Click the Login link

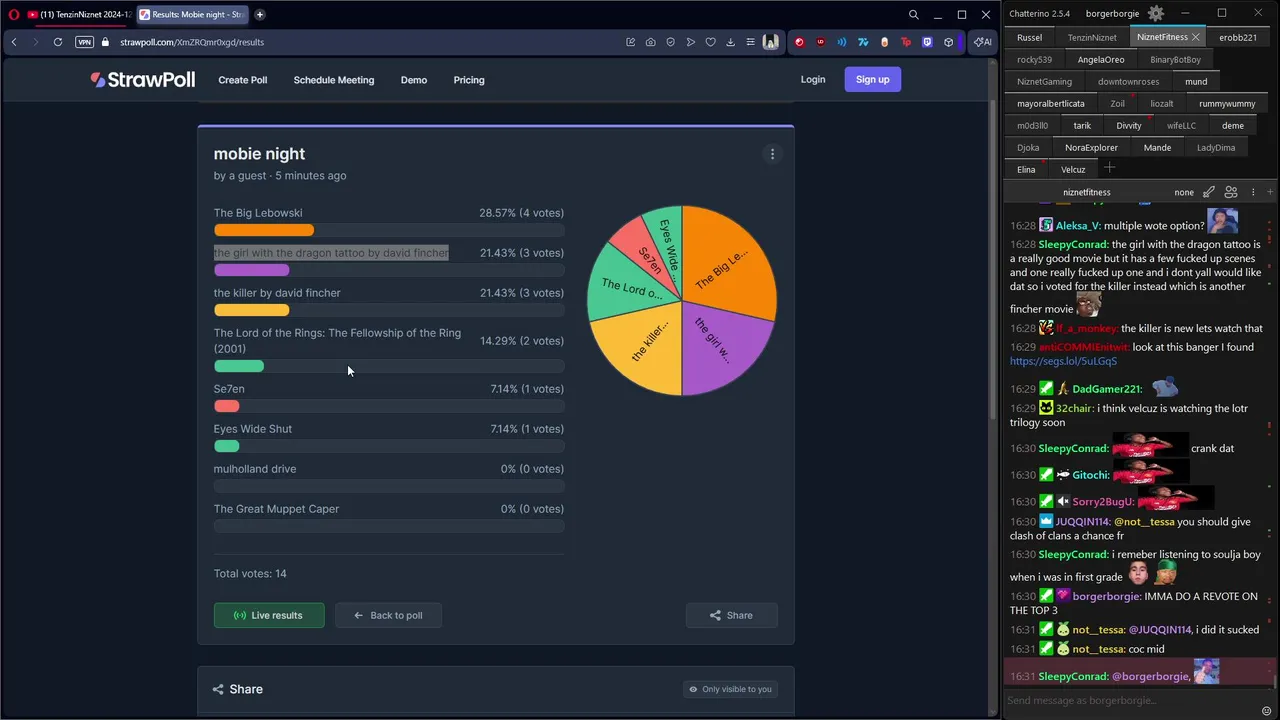click(x=813, y=80)
